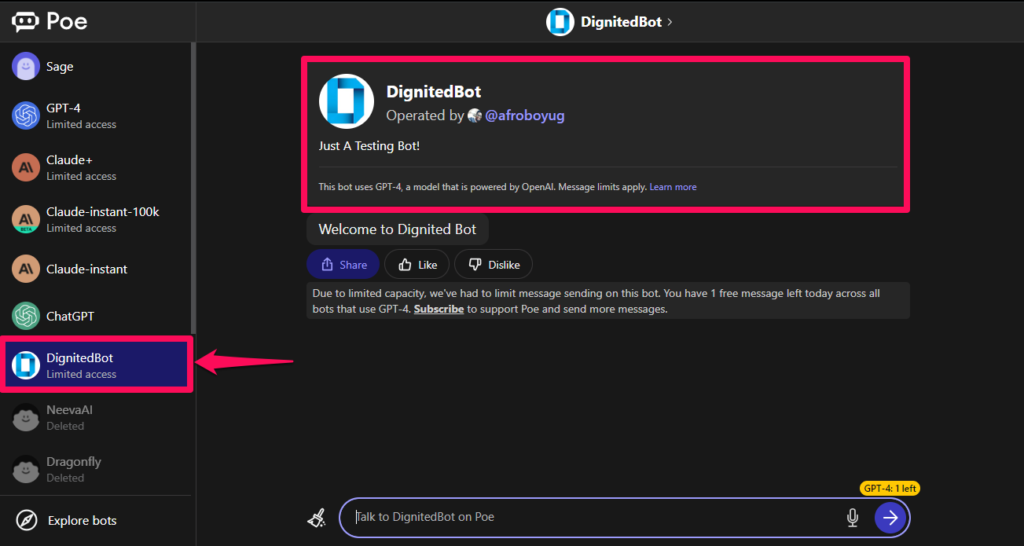Click Sage label in sidebar
Viewport: 1024px width, 546px height.
[x=59, y=67]
